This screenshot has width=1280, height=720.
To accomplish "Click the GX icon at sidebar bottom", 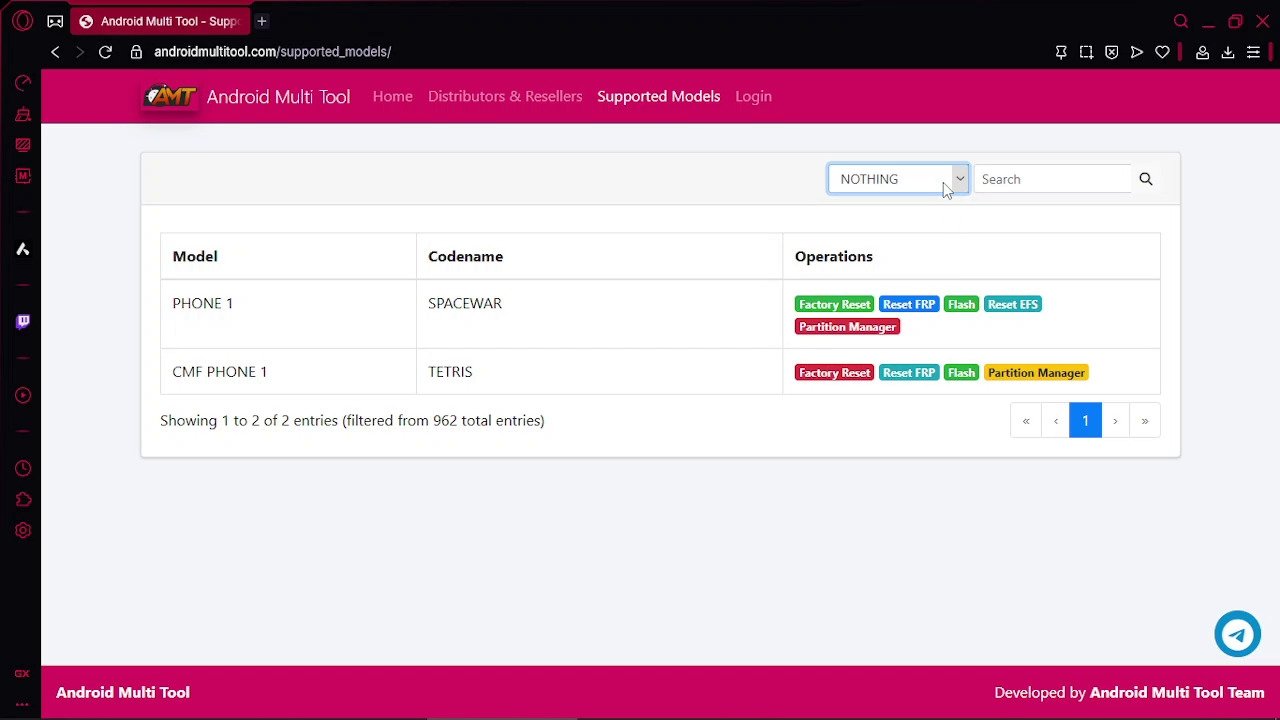I will tap(22, 674).
